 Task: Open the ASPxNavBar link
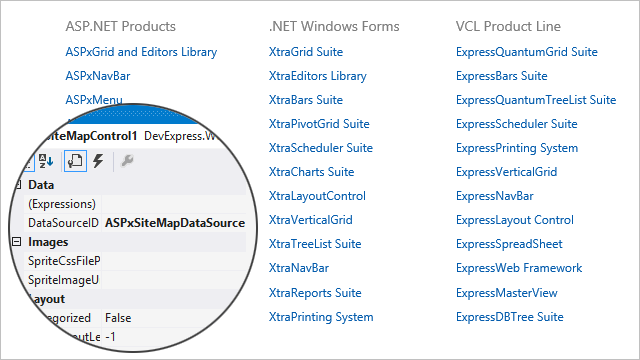[98, 76]
